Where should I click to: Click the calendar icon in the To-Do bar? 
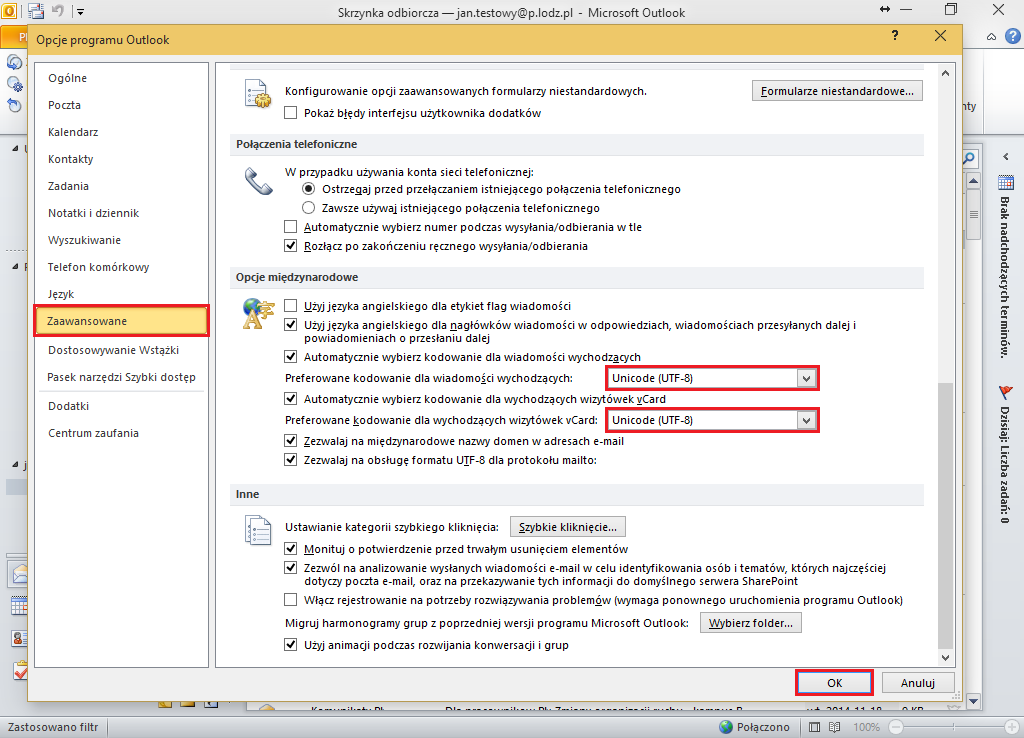click(x=1006, y=183)
